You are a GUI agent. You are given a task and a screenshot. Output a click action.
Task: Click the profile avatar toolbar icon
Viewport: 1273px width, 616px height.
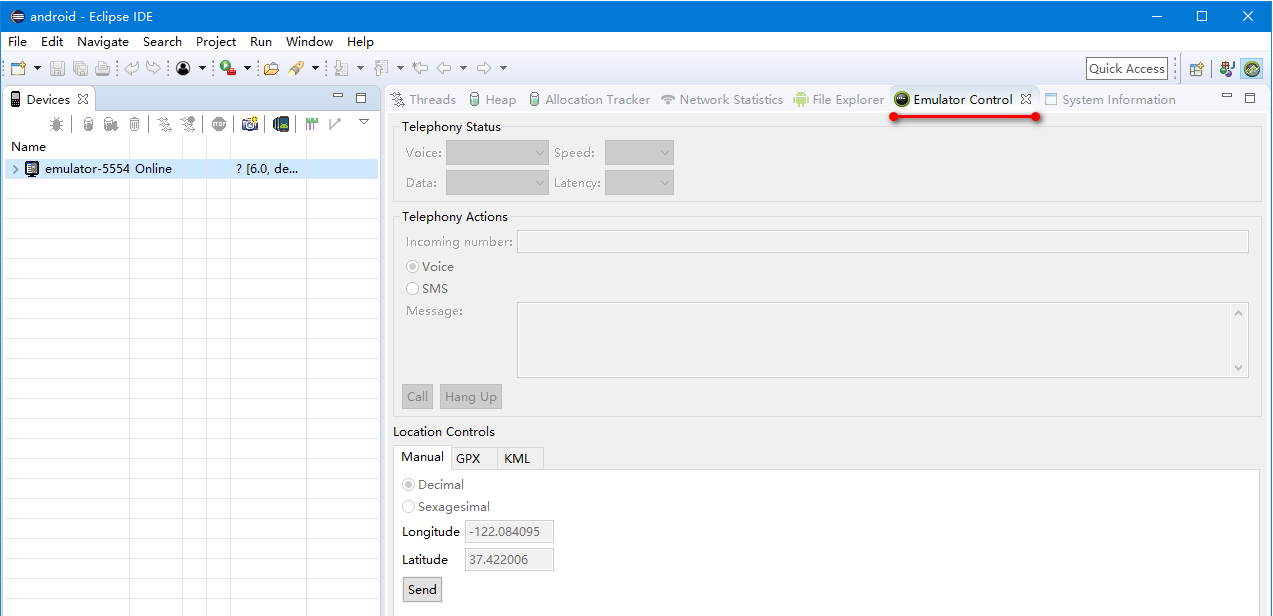pyautogui.click(x=183, y=68)
